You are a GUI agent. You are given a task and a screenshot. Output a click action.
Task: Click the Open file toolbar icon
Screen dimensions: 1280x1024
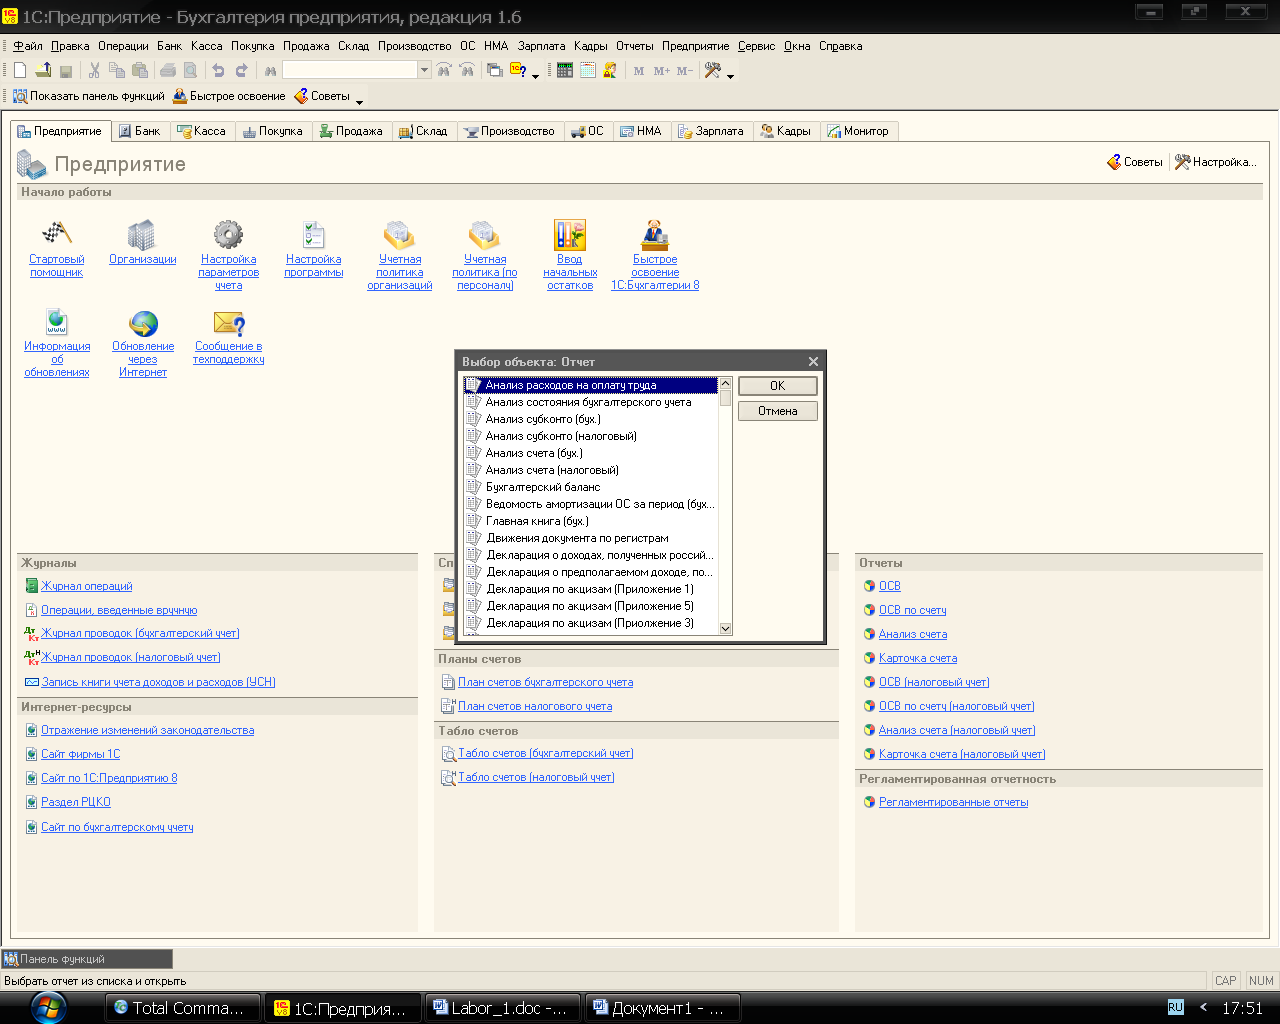tap(43, 70)
